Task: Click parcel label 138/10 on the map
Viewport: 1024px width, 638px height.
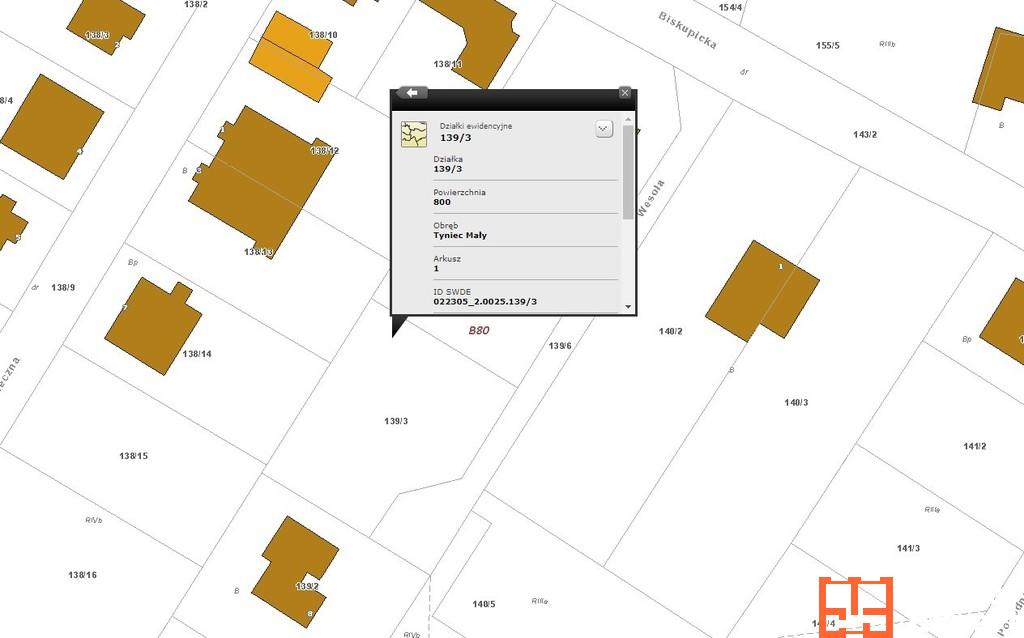Action: click(x=323, y=35)
